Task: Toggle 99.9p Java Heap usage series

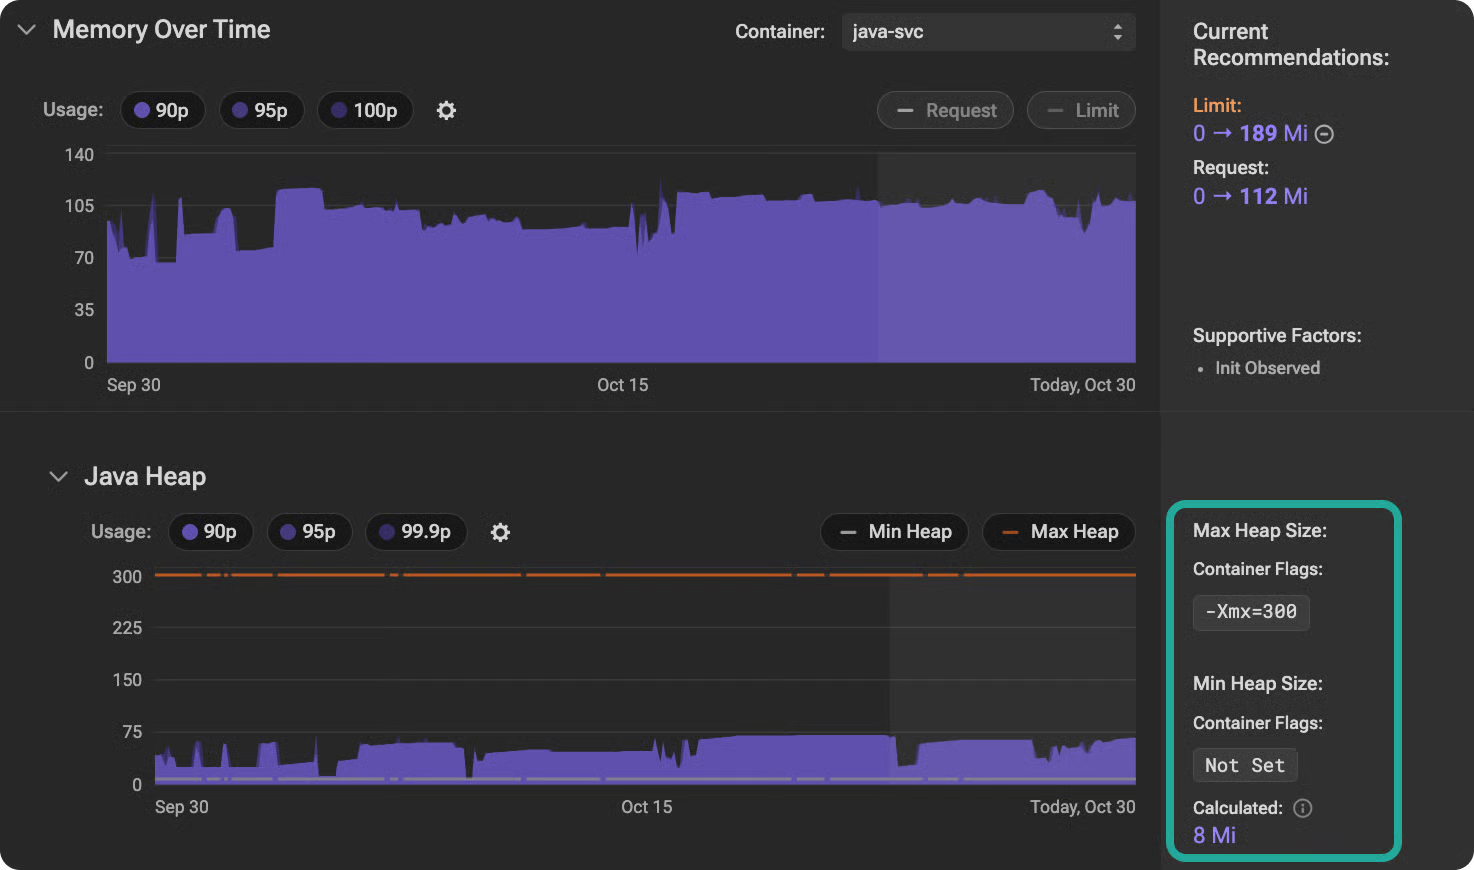Action: tap(415, 532)
